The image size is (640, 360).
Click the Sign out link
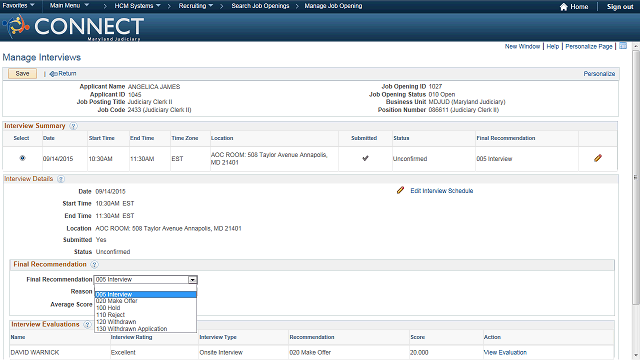620,7
